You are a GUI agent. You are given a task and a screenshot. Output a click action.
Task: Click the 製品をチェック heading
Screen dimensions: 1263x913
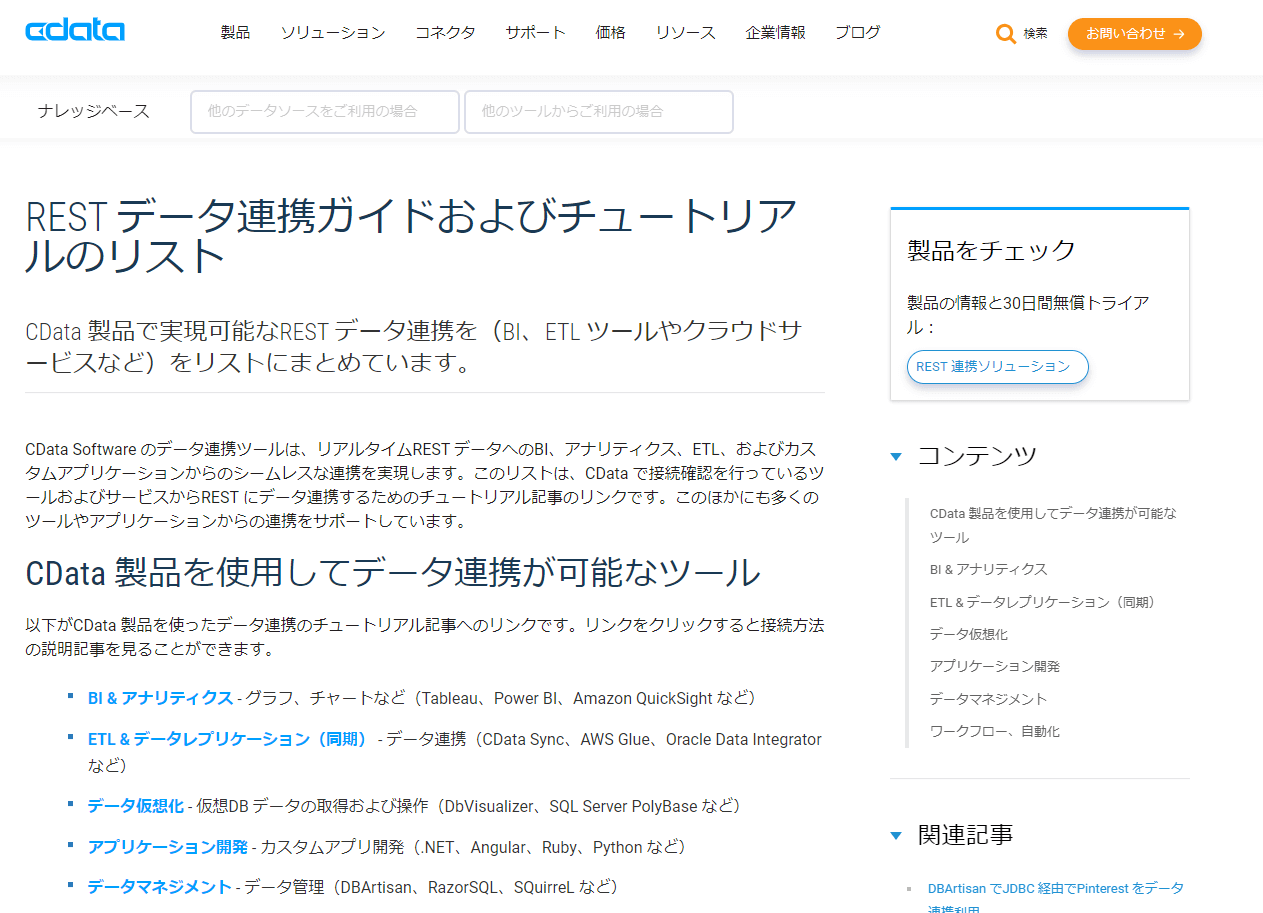tap(991, 250)
